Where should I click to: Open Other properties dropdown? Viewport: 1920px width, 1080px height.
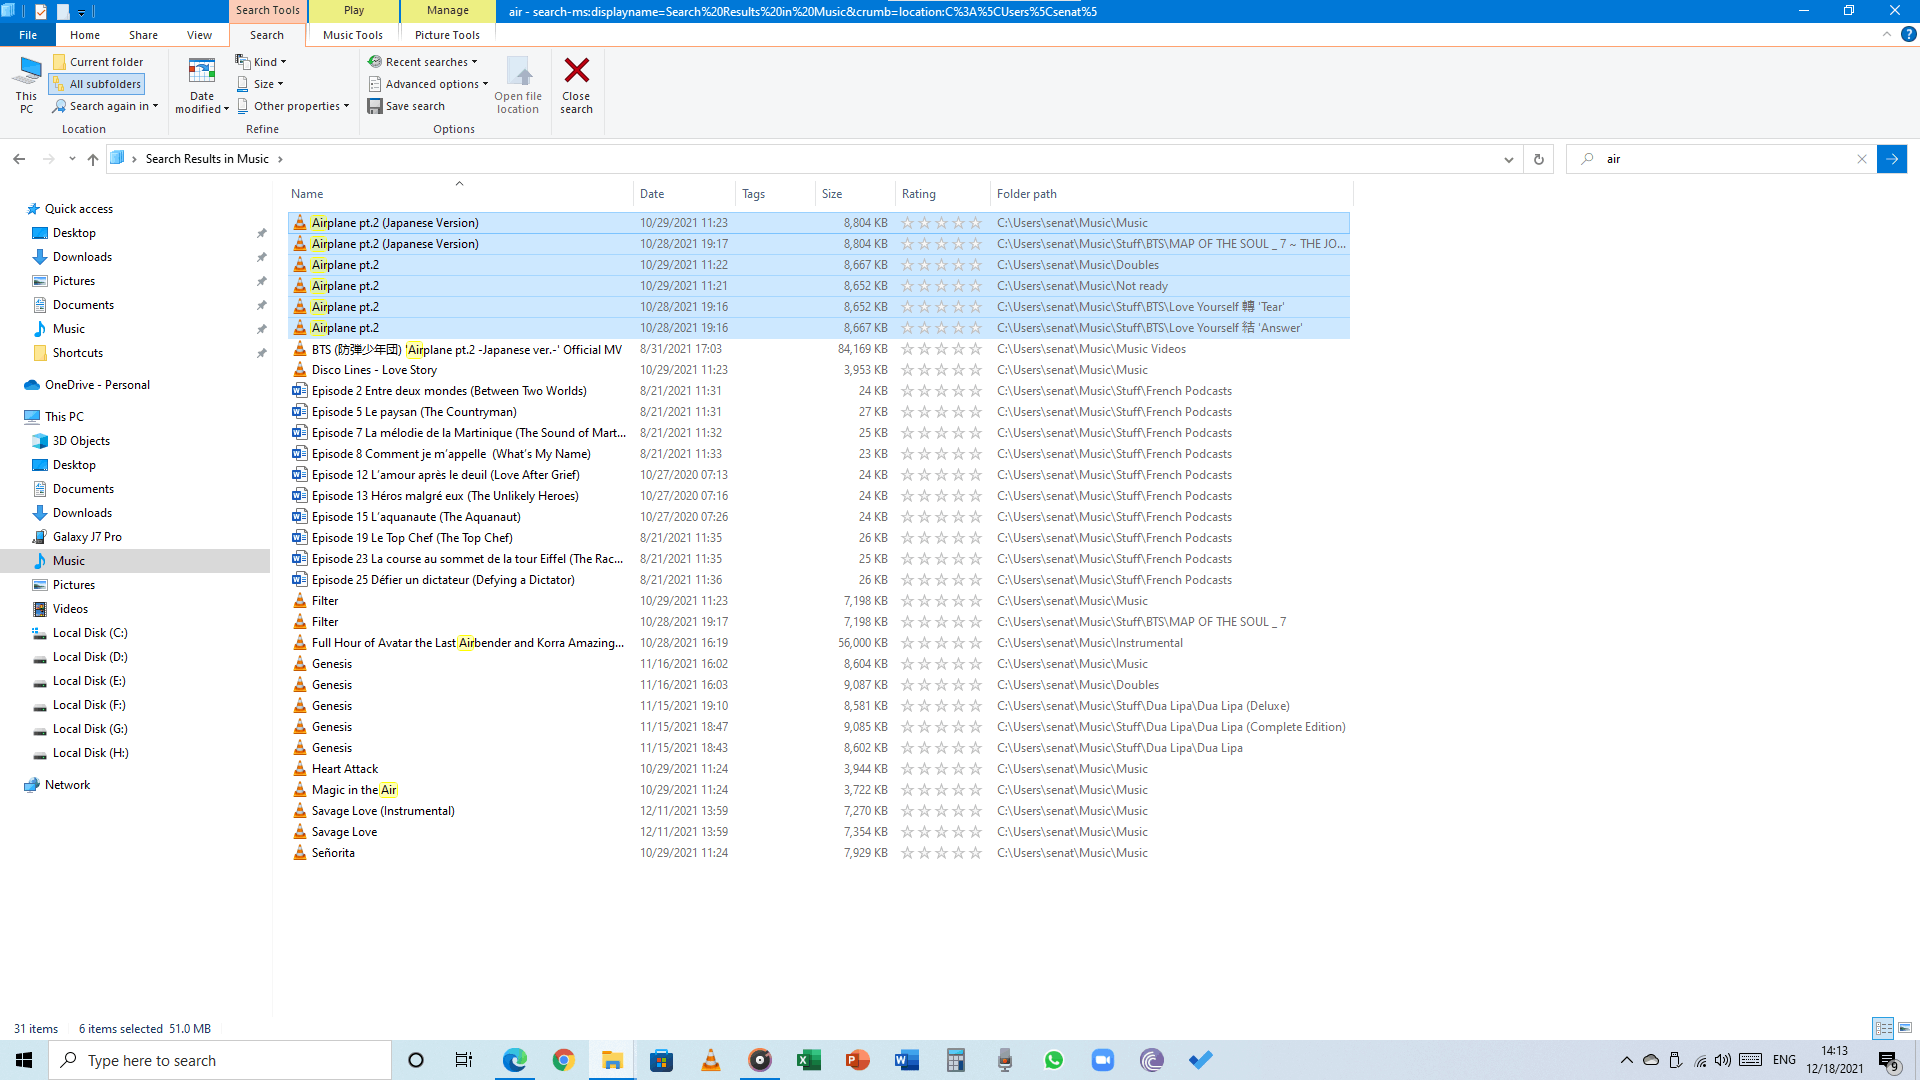293,106
